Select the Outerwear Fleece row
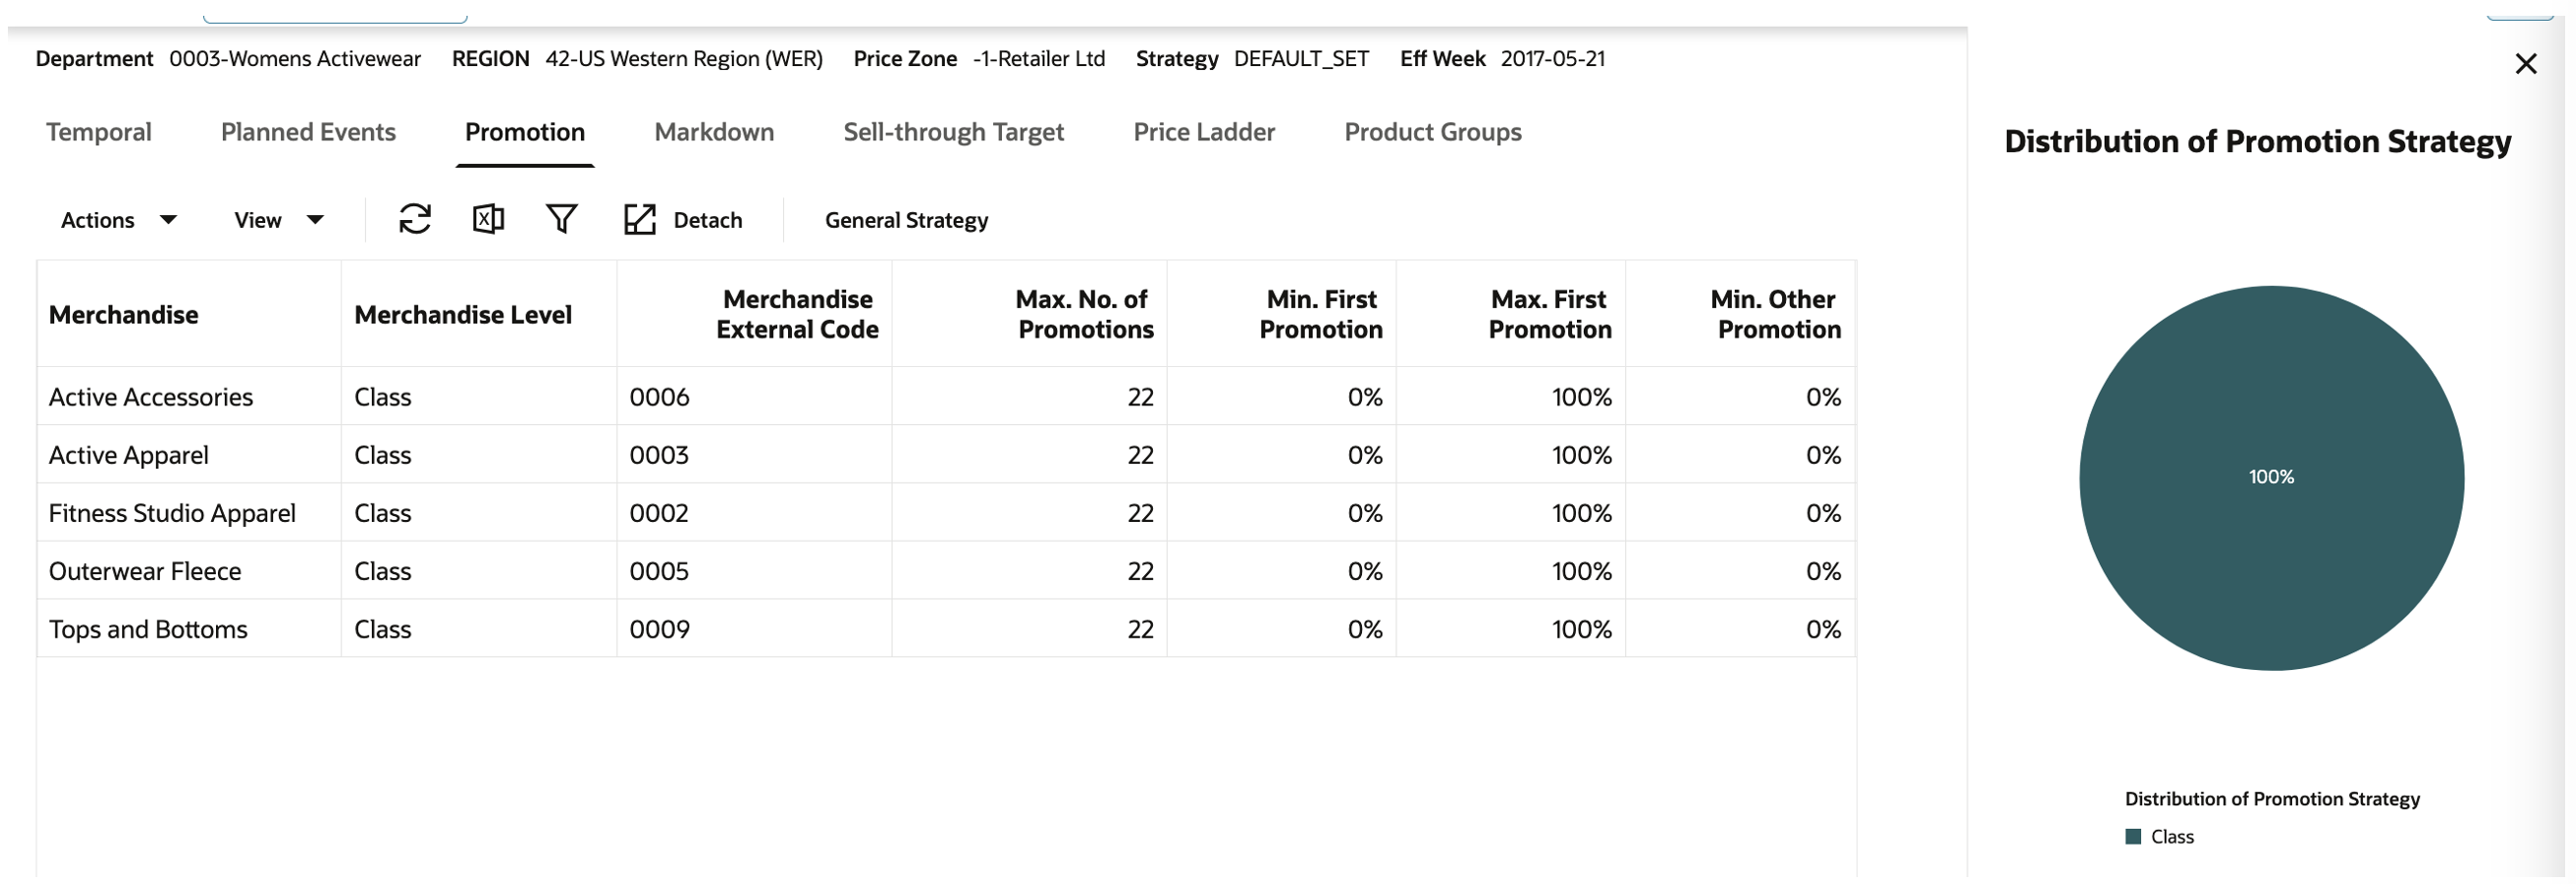2576x884 pixels. click(946, 571)
